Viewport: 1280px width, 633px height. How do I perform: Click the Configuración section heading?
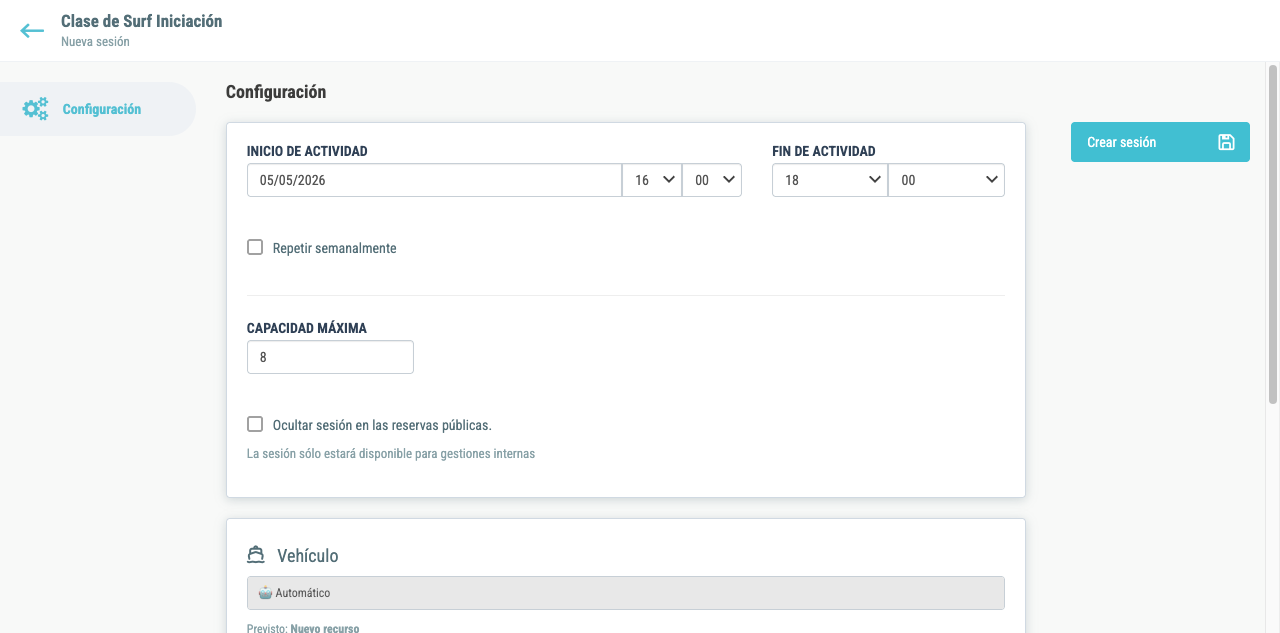pos(276,92)
